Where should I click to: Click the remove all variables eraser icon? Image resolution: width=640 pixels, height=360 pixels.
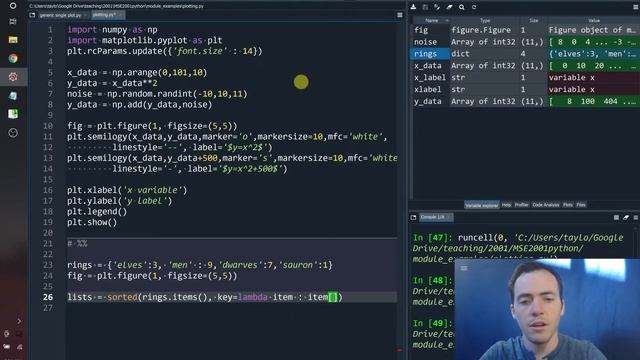click(449, 7)
